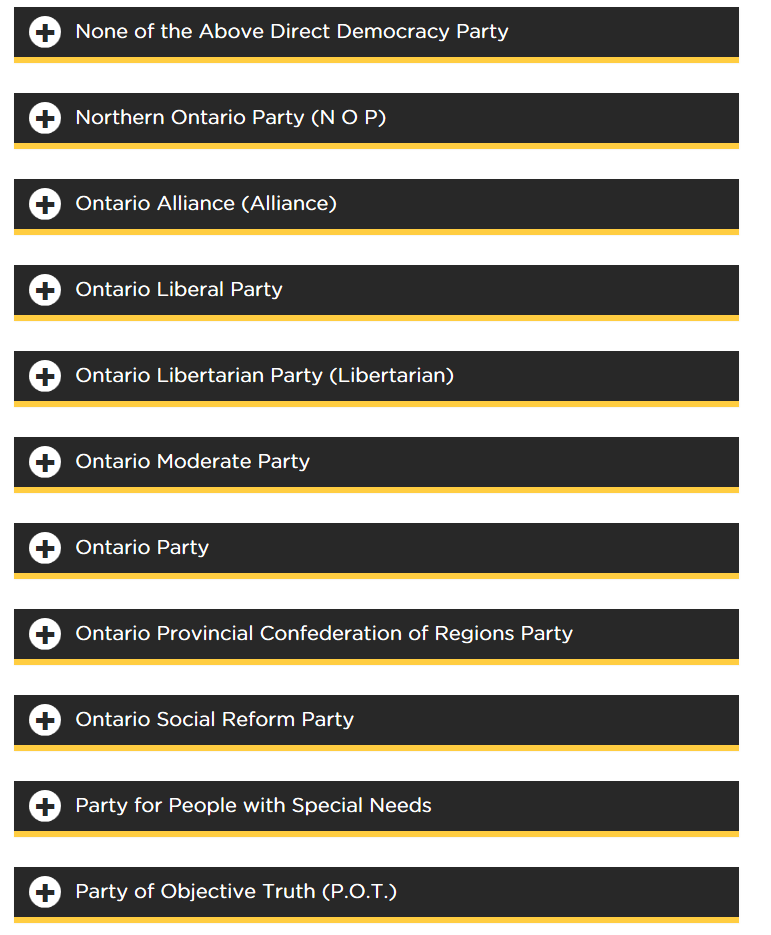This screenshot has width=771, height=935.
Task: Click plus icon beside None of the Above Direct Democracy Party
Action: coord(45,32)
